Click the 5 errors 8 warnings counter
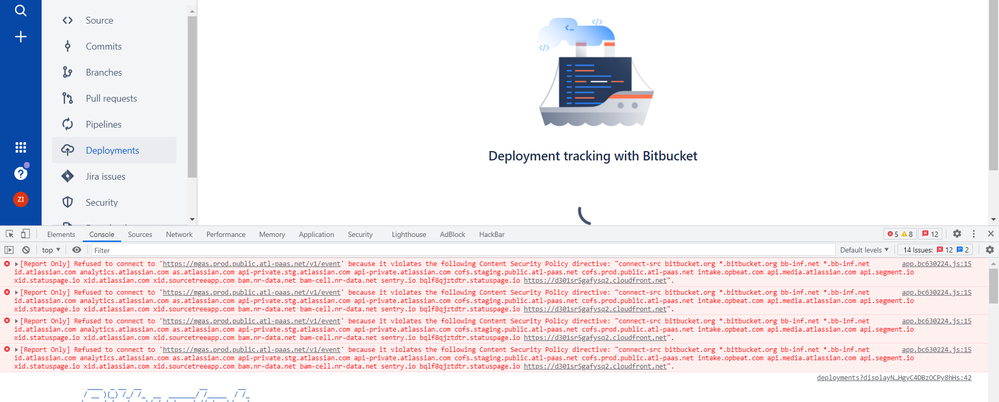The width and height of the screenshot is (999, 402). coord(901,234)
